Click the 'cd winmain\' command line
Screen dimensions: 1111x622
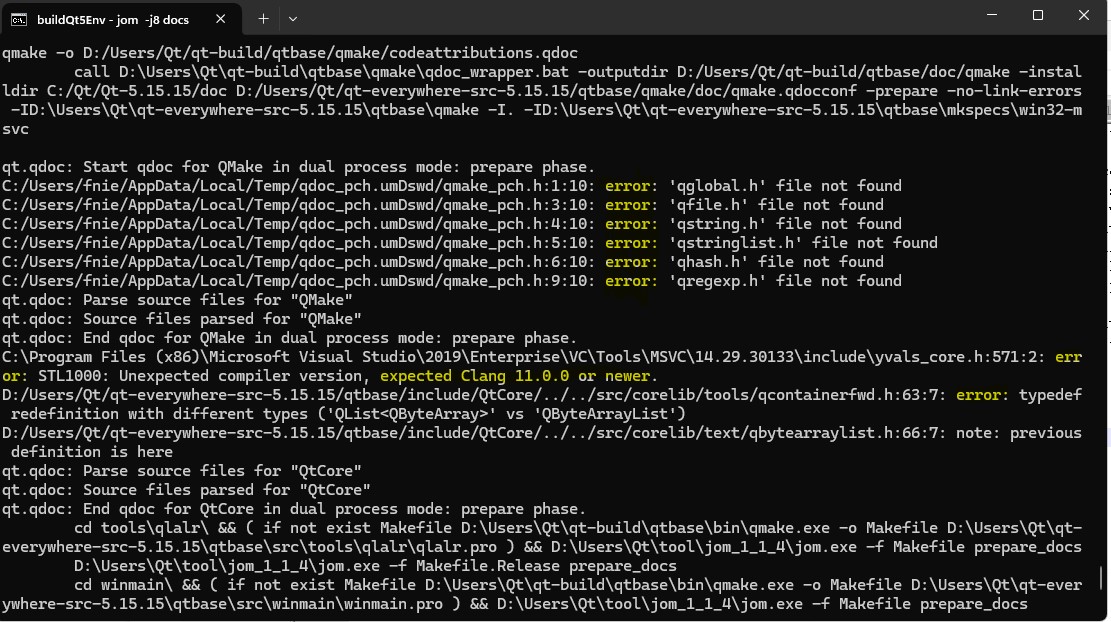tap(542, 595)
